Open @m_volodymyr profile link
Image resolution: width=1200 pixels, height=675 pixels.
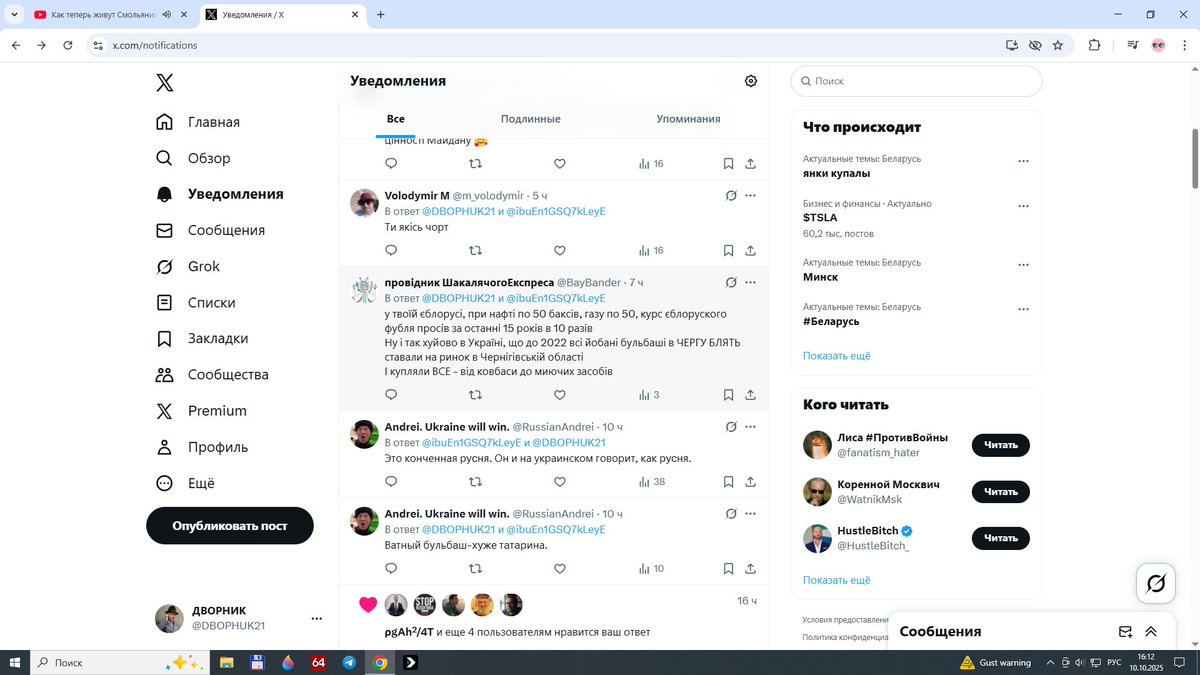tap(488, 196)
